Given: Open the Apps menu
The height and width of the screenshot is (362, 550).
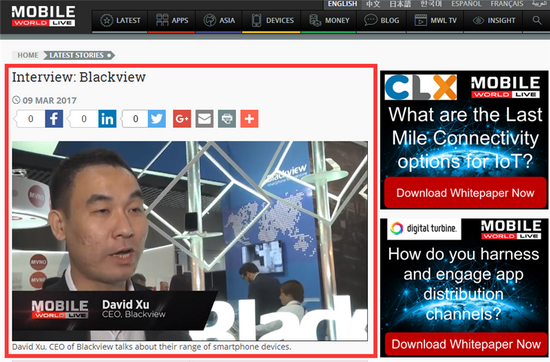Looking at the screenshot, I should 172,21.
